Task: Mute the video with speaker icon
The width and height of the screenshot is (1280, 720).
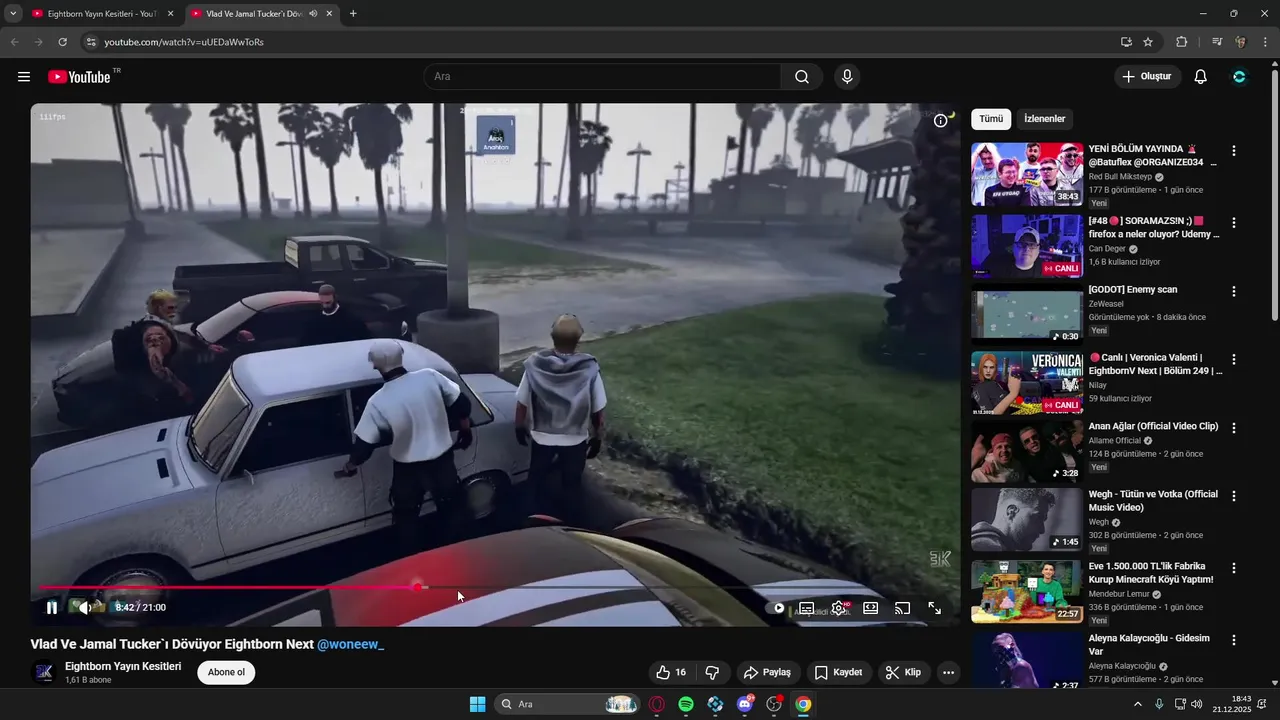Action: coord(86,607)
